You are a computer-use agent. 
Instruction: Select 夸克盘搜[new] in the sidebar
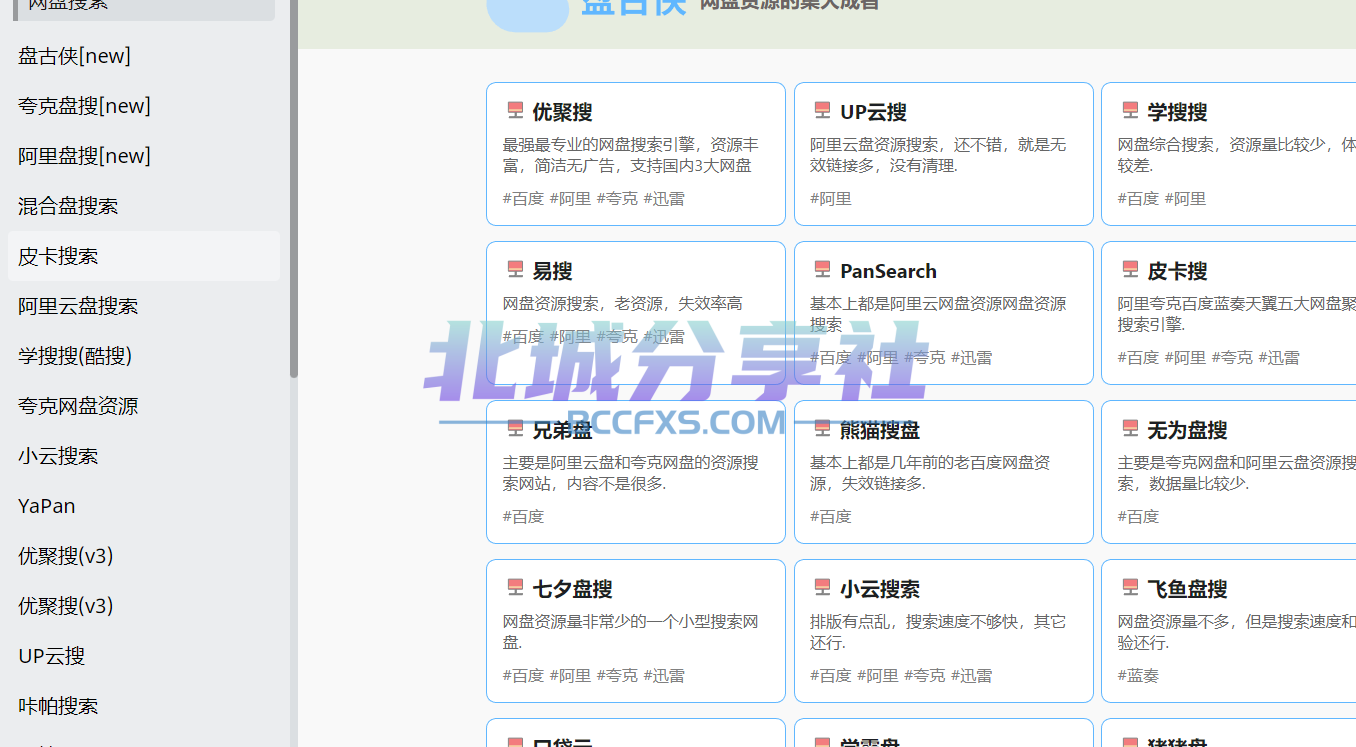pyautogui.click(x=144, y=106)
